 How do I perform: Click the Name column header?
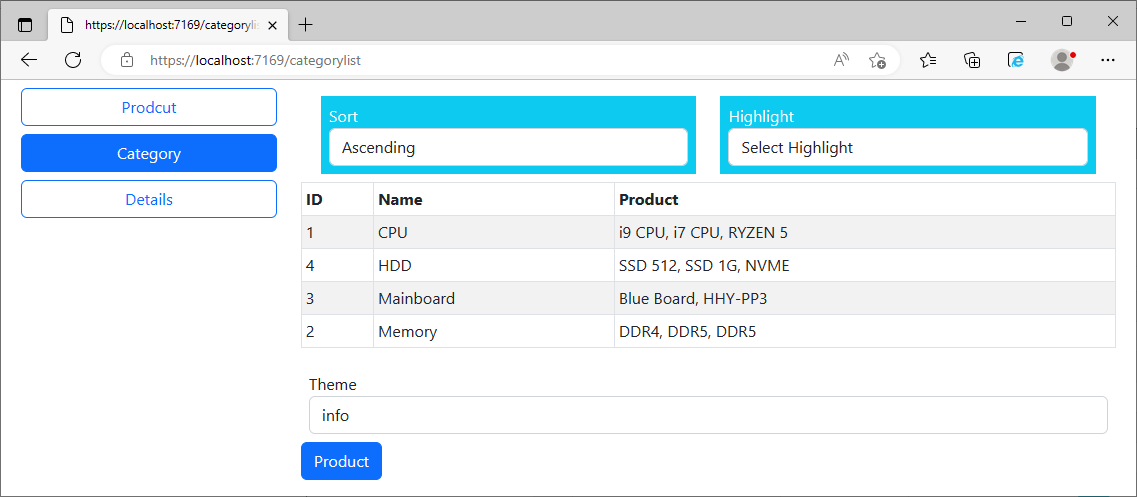[x=494, y=199]
